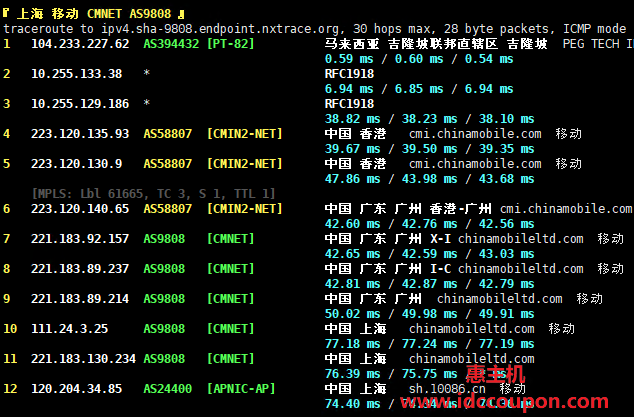Click latency value 38.82 ms

[353, 119]
